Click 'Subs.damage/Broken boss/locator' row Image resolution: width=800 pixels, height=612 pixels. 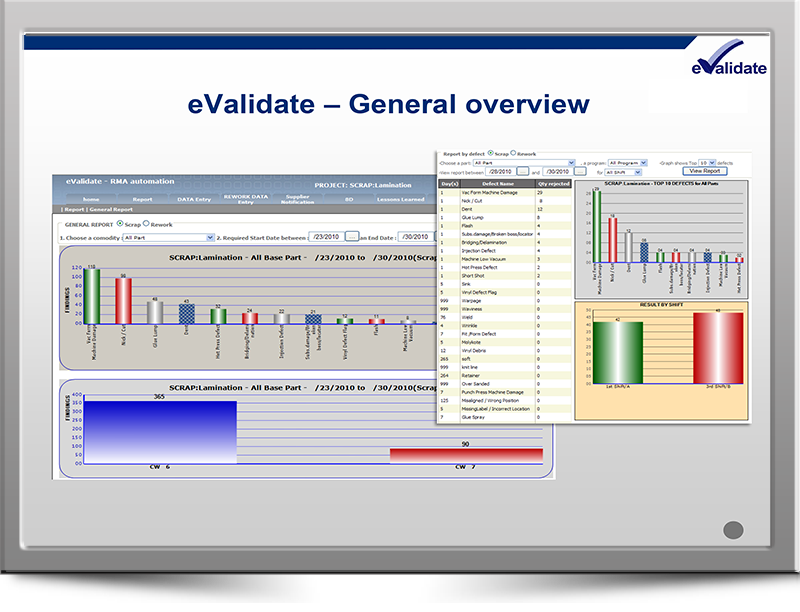[x=505, y=234]
